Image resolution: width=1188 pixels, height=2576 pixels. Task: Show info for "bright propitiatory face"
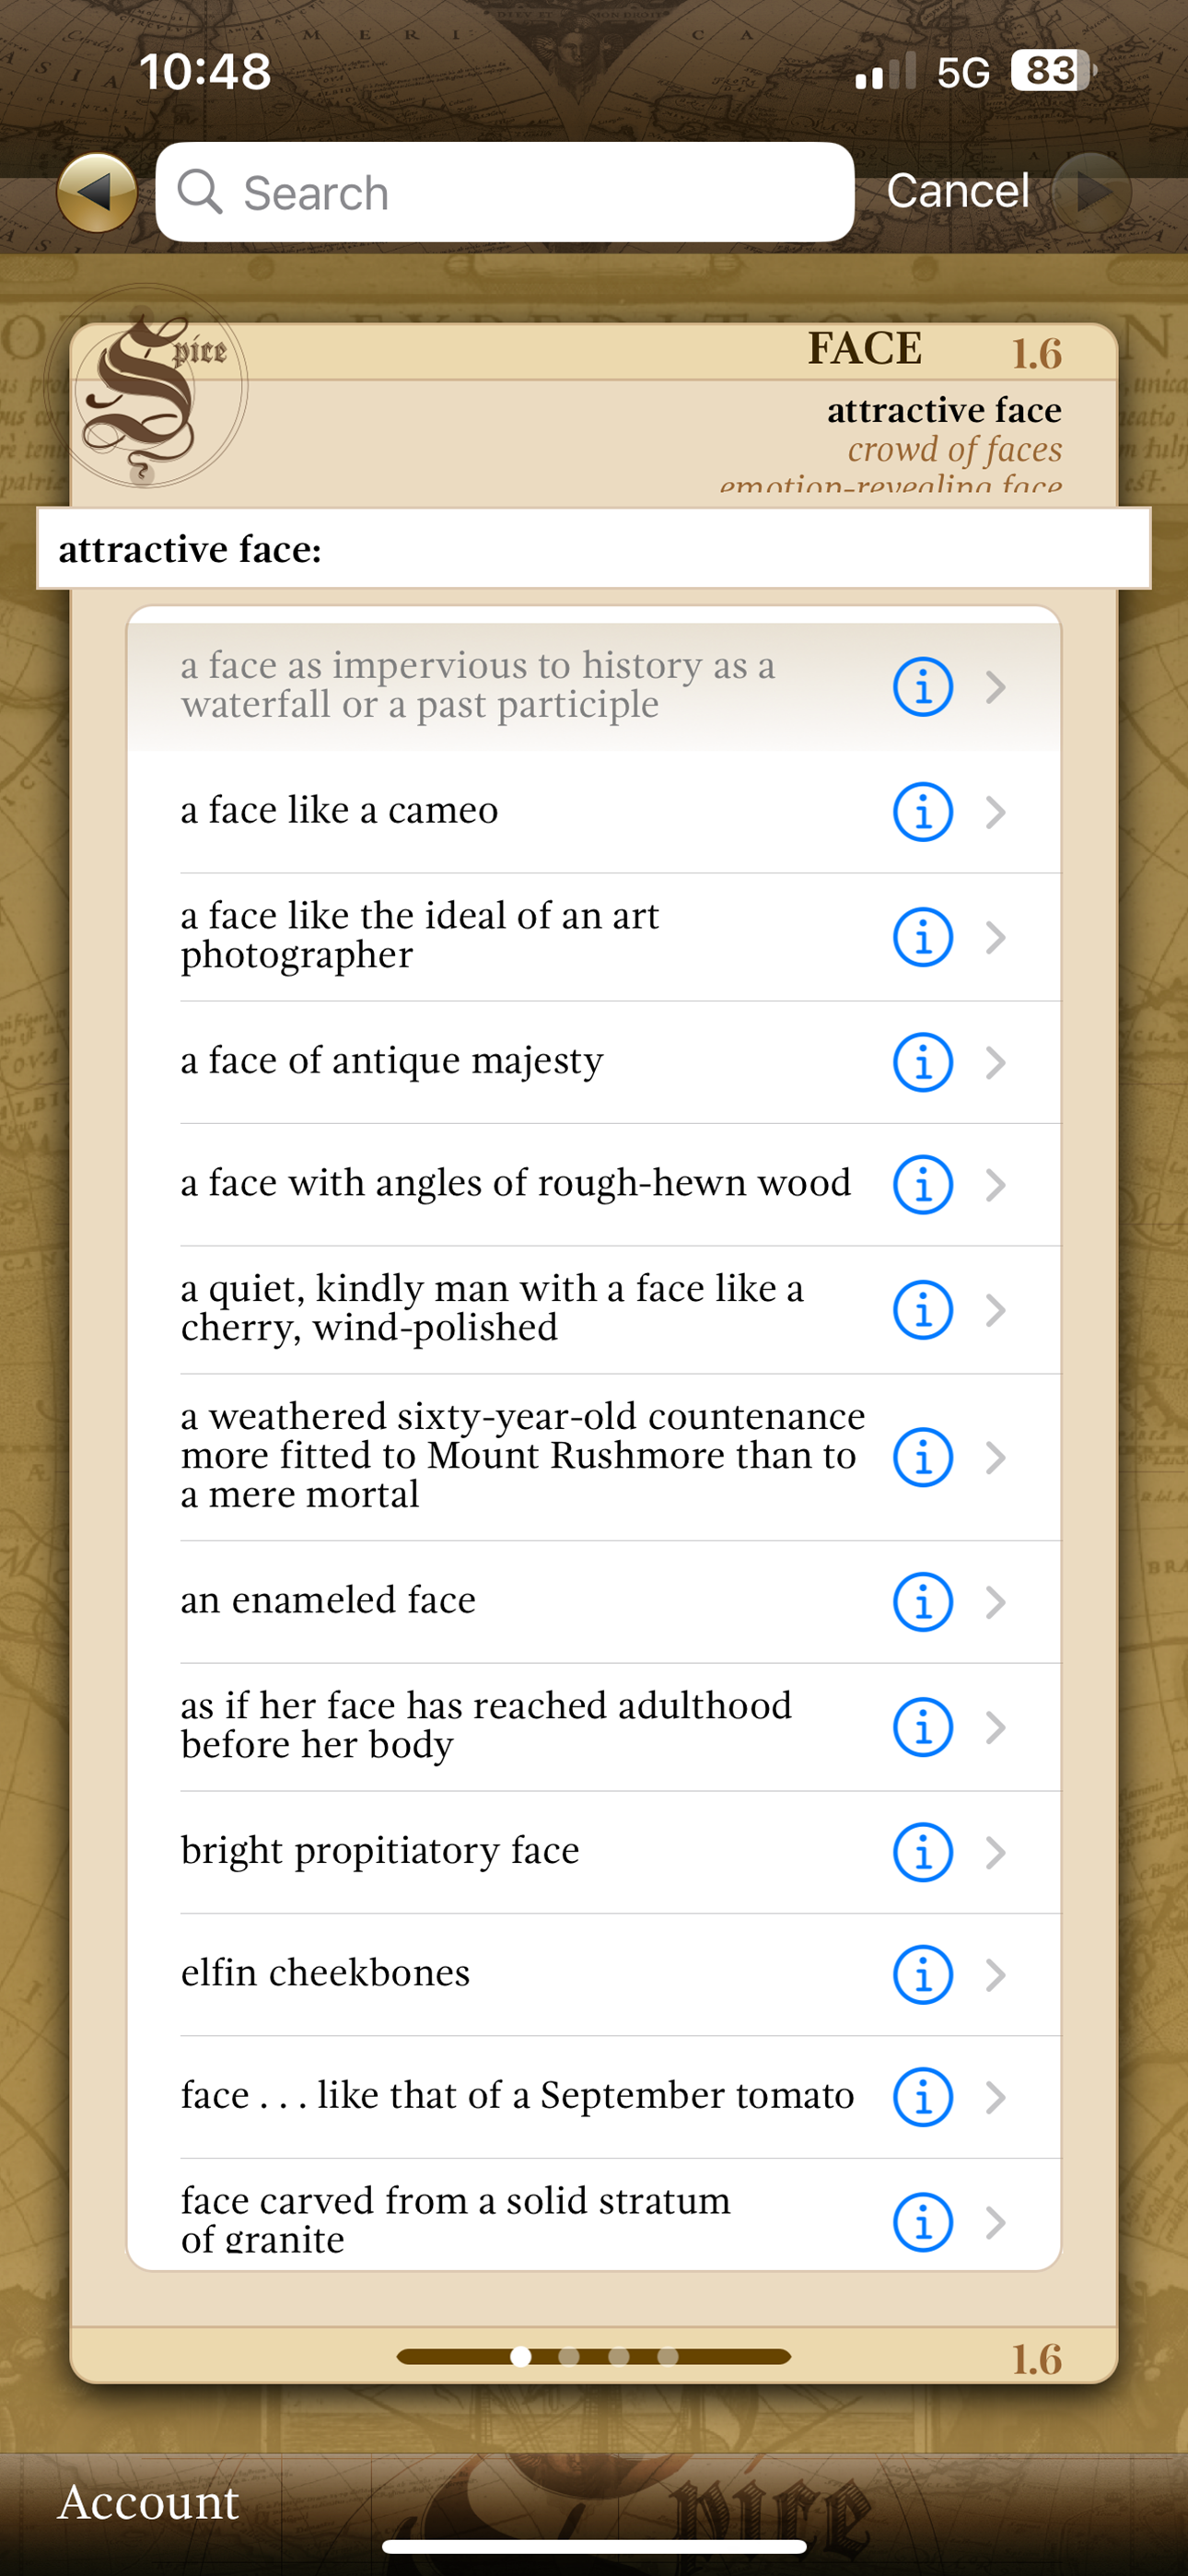click(922, 1852)
